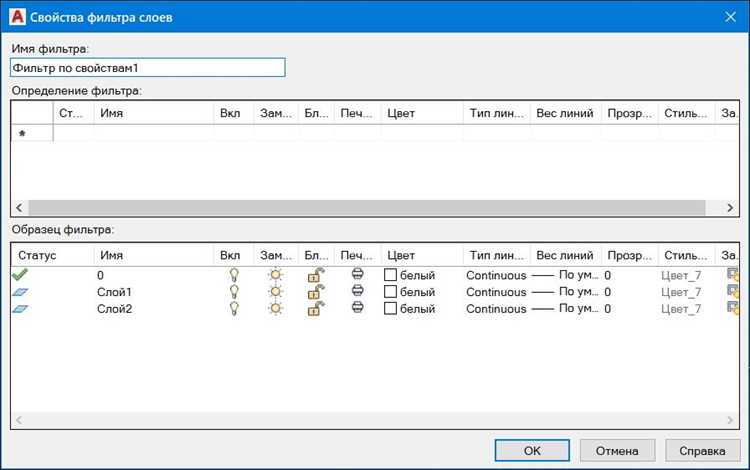Click the white color swatch for Слой1

click(x=390, y=292)
